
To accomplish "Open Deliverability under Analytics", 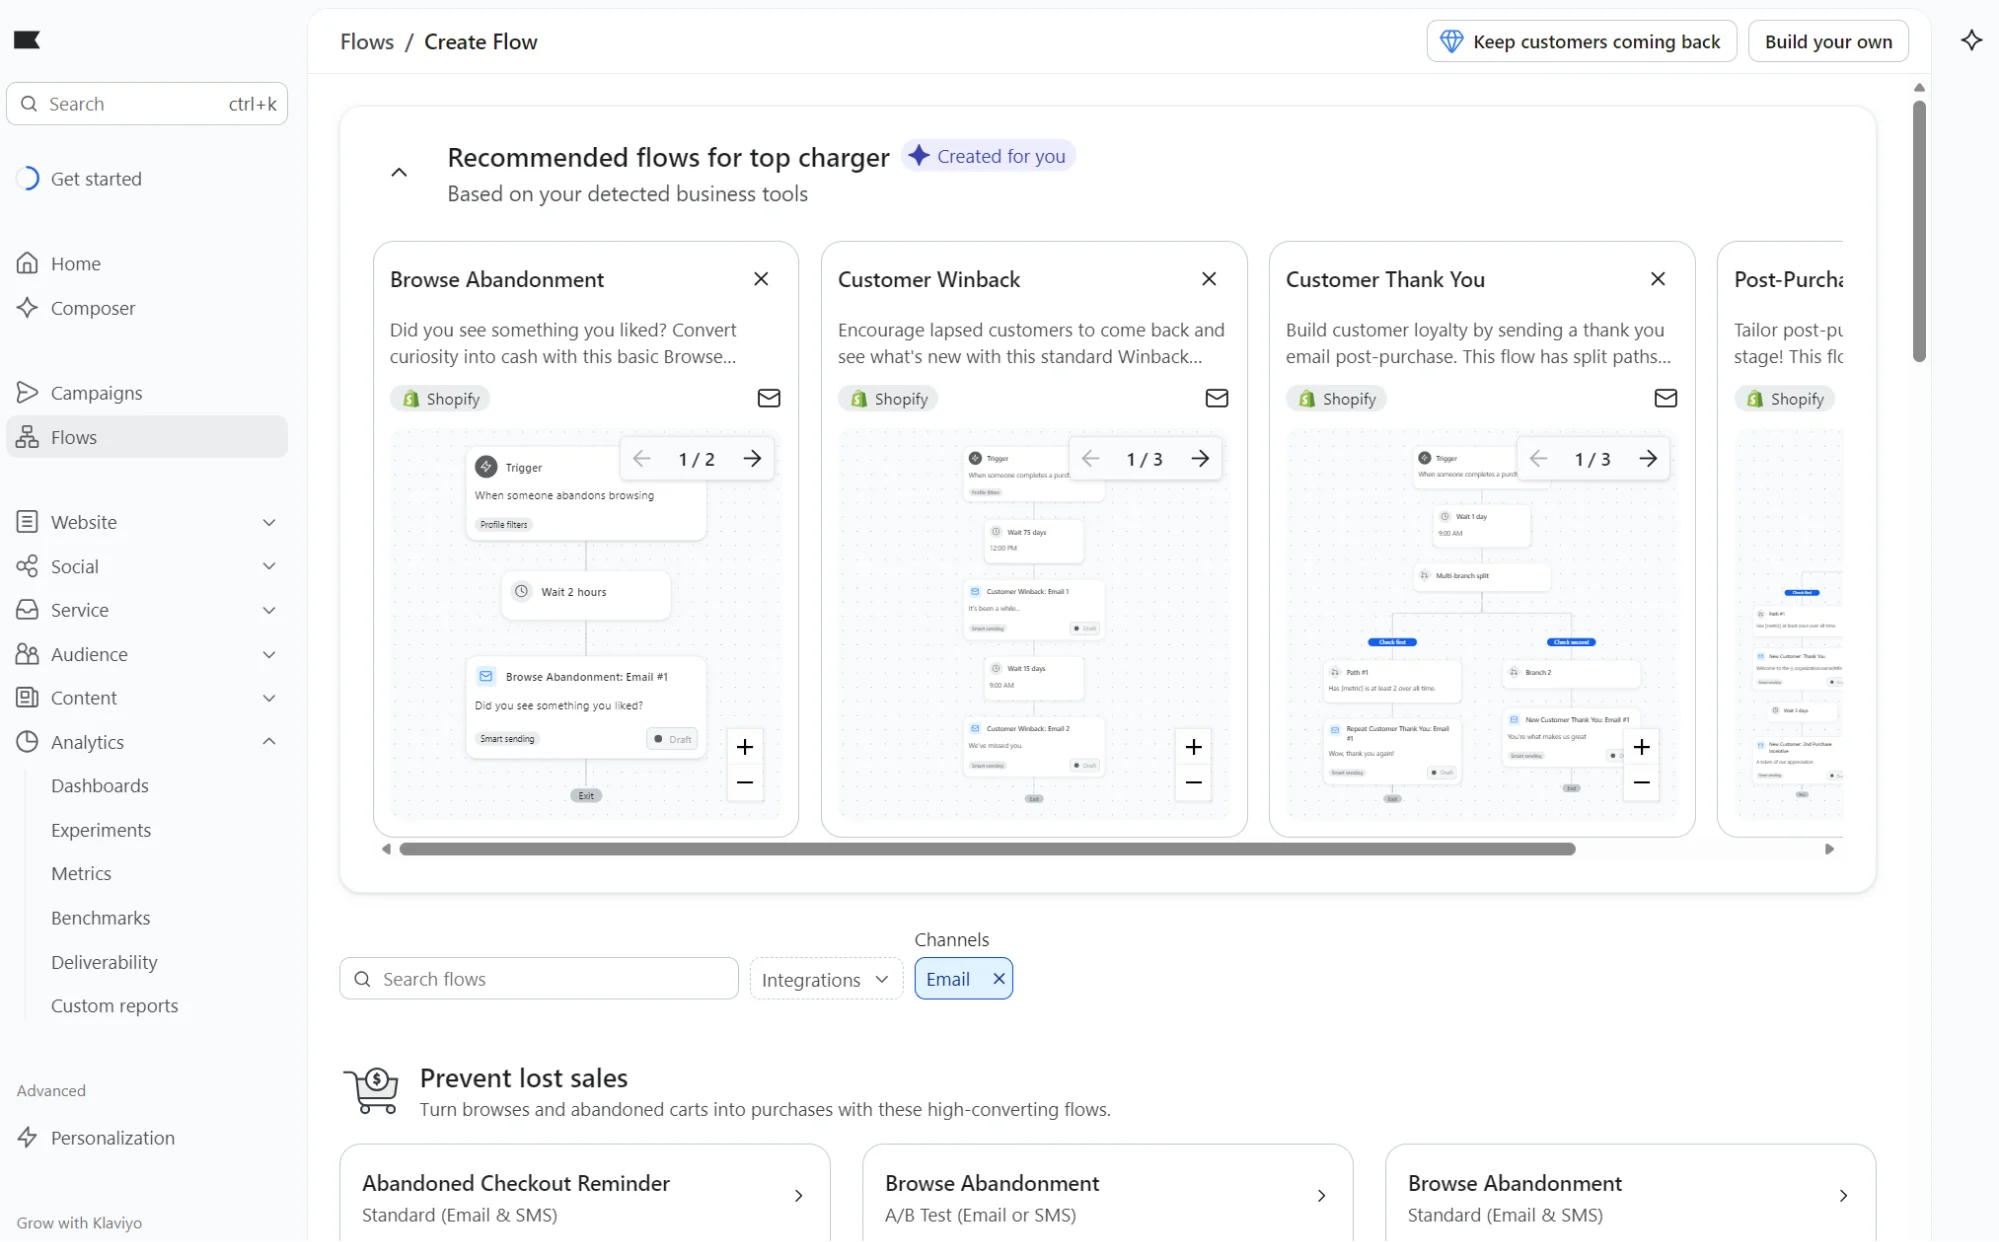I will click(104, 962).
